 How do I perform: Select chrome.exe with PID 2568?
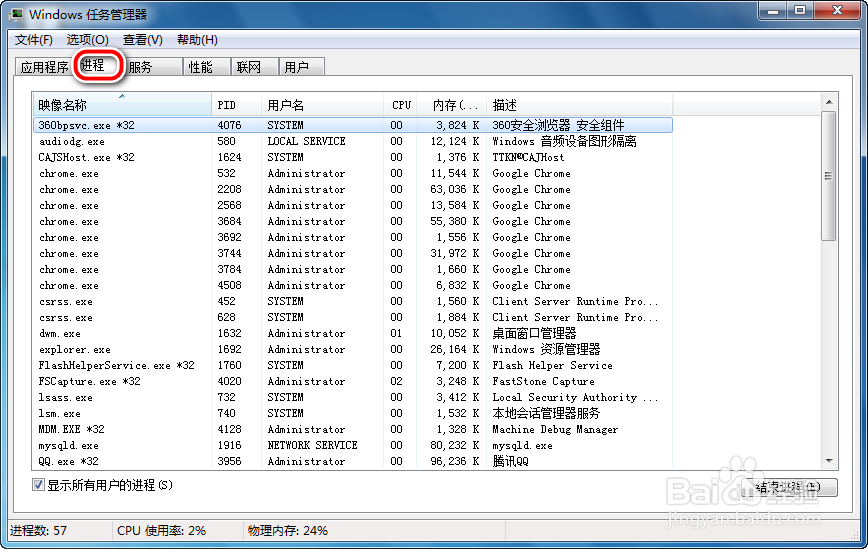[x=353, y=205]
